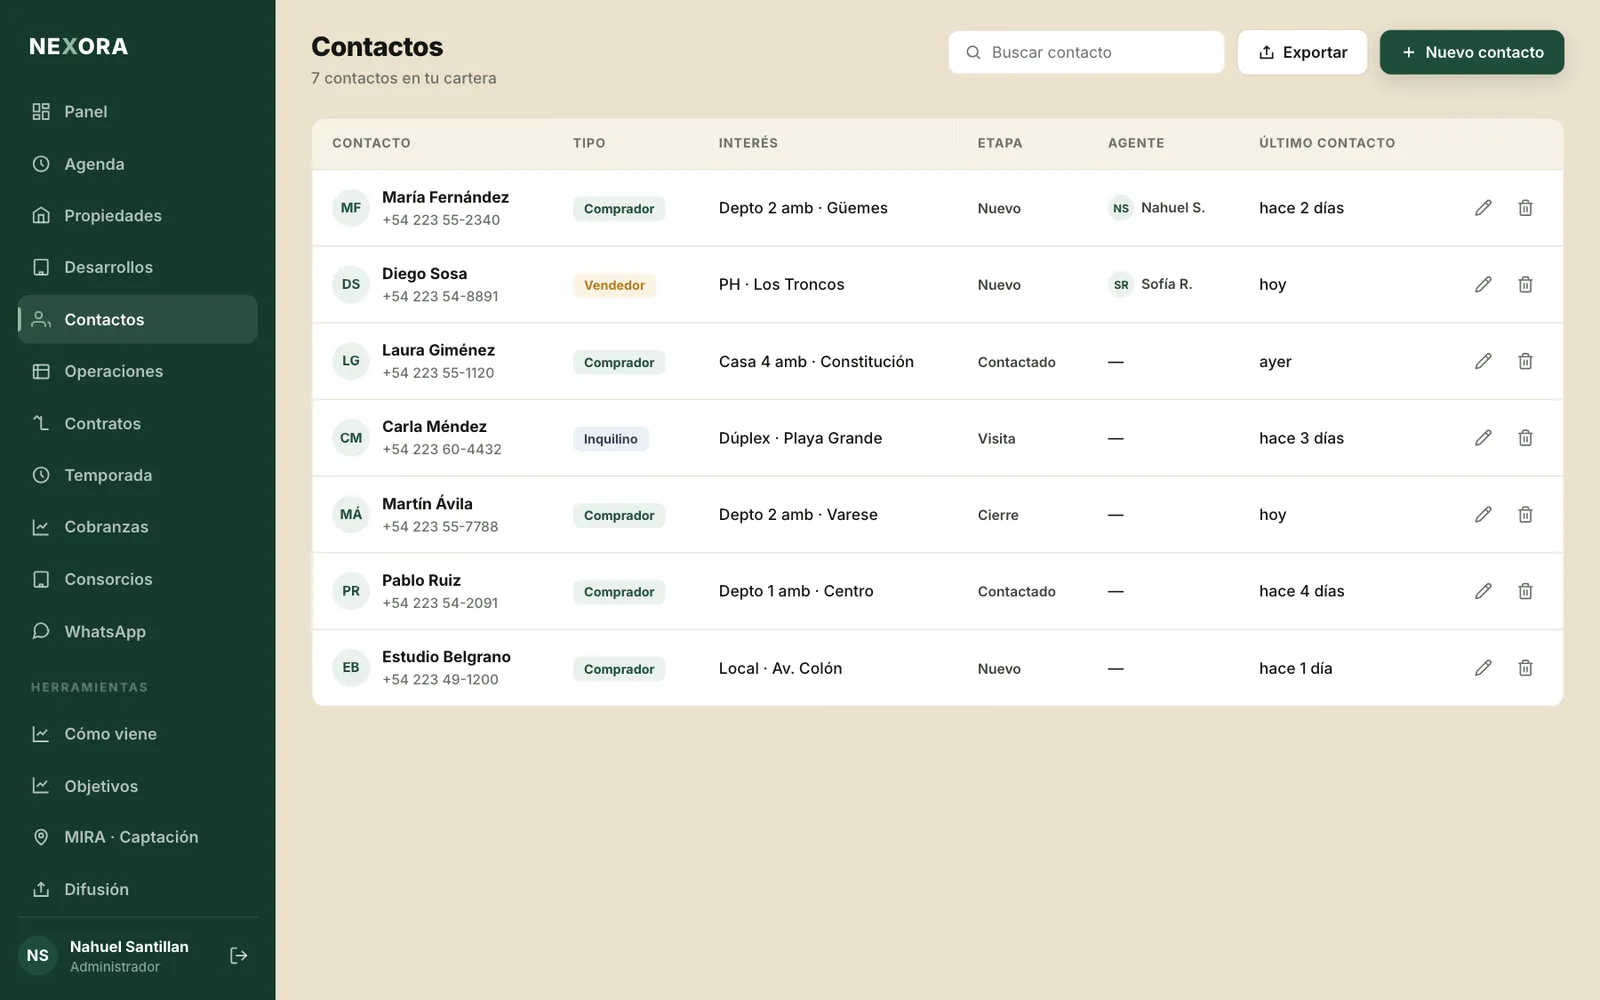The height and width of the screenshot is (1000, 1600).
Task: Delete Pablo Ruiz with trash icon
Action: coord(1525,591)
